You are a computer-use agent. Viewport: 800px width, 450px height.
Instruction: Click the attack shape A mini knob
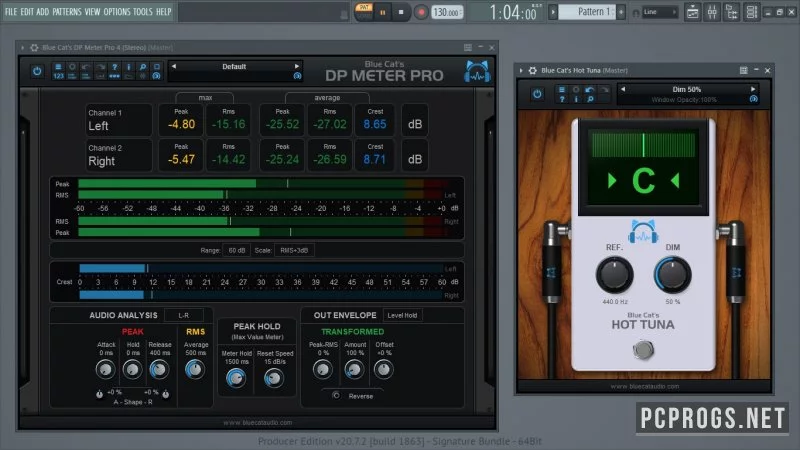99,394
